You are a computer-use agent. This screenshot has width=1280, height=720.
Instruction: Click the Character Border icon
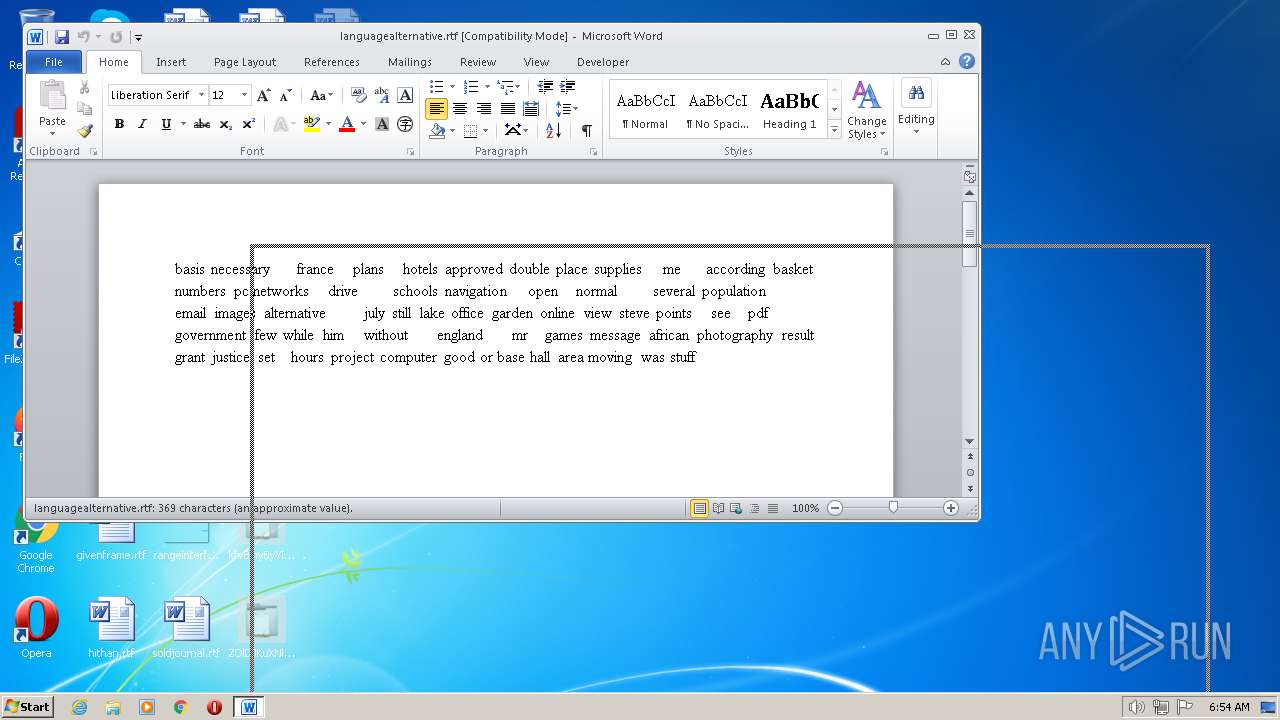coord(405,95)
